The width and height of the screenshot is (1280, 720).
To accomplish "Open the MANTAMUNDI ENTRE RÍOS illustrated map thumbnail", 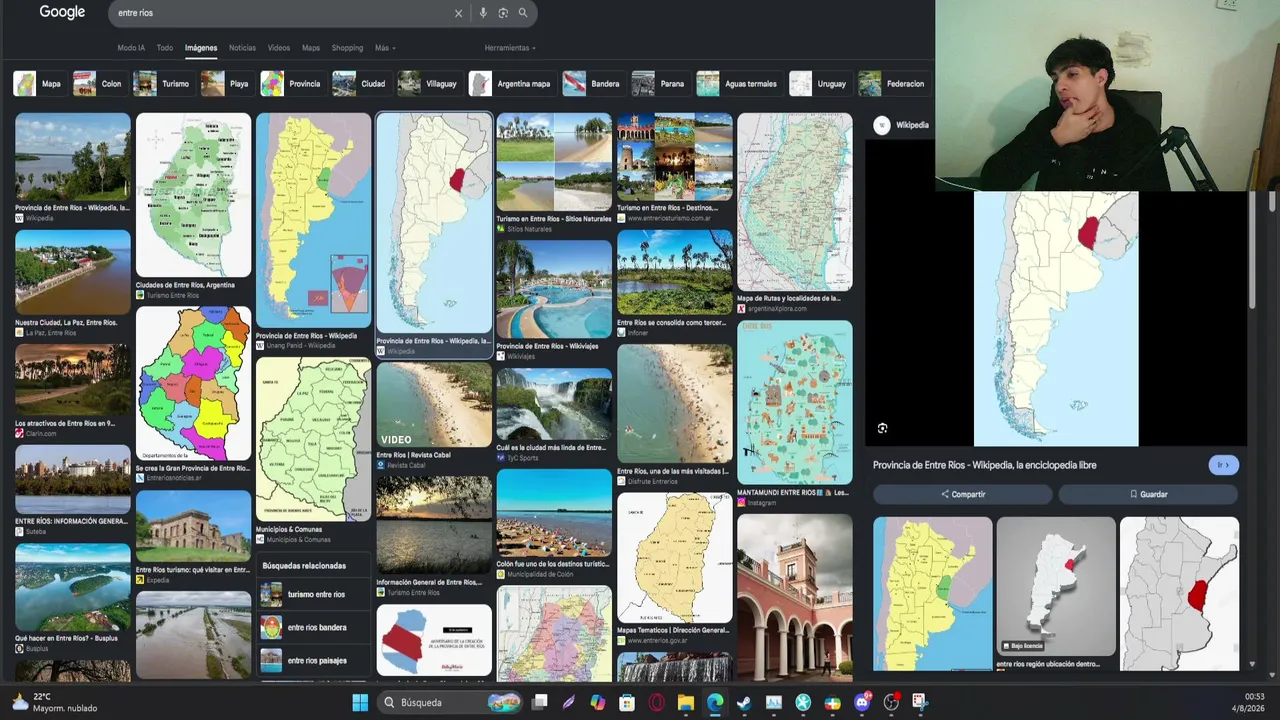I will pyautogui.click(x=795, y=402).
